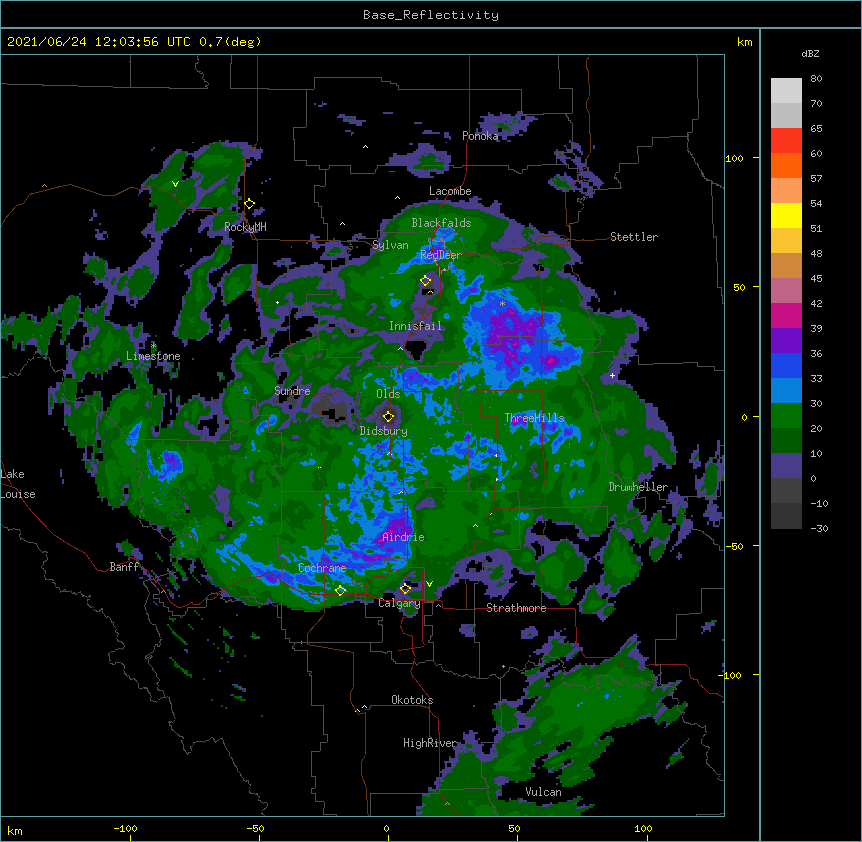This screenshot has width=862, height=842.
Task: Click the -30 dBZ value on legend
Action: tap(819, 528)
